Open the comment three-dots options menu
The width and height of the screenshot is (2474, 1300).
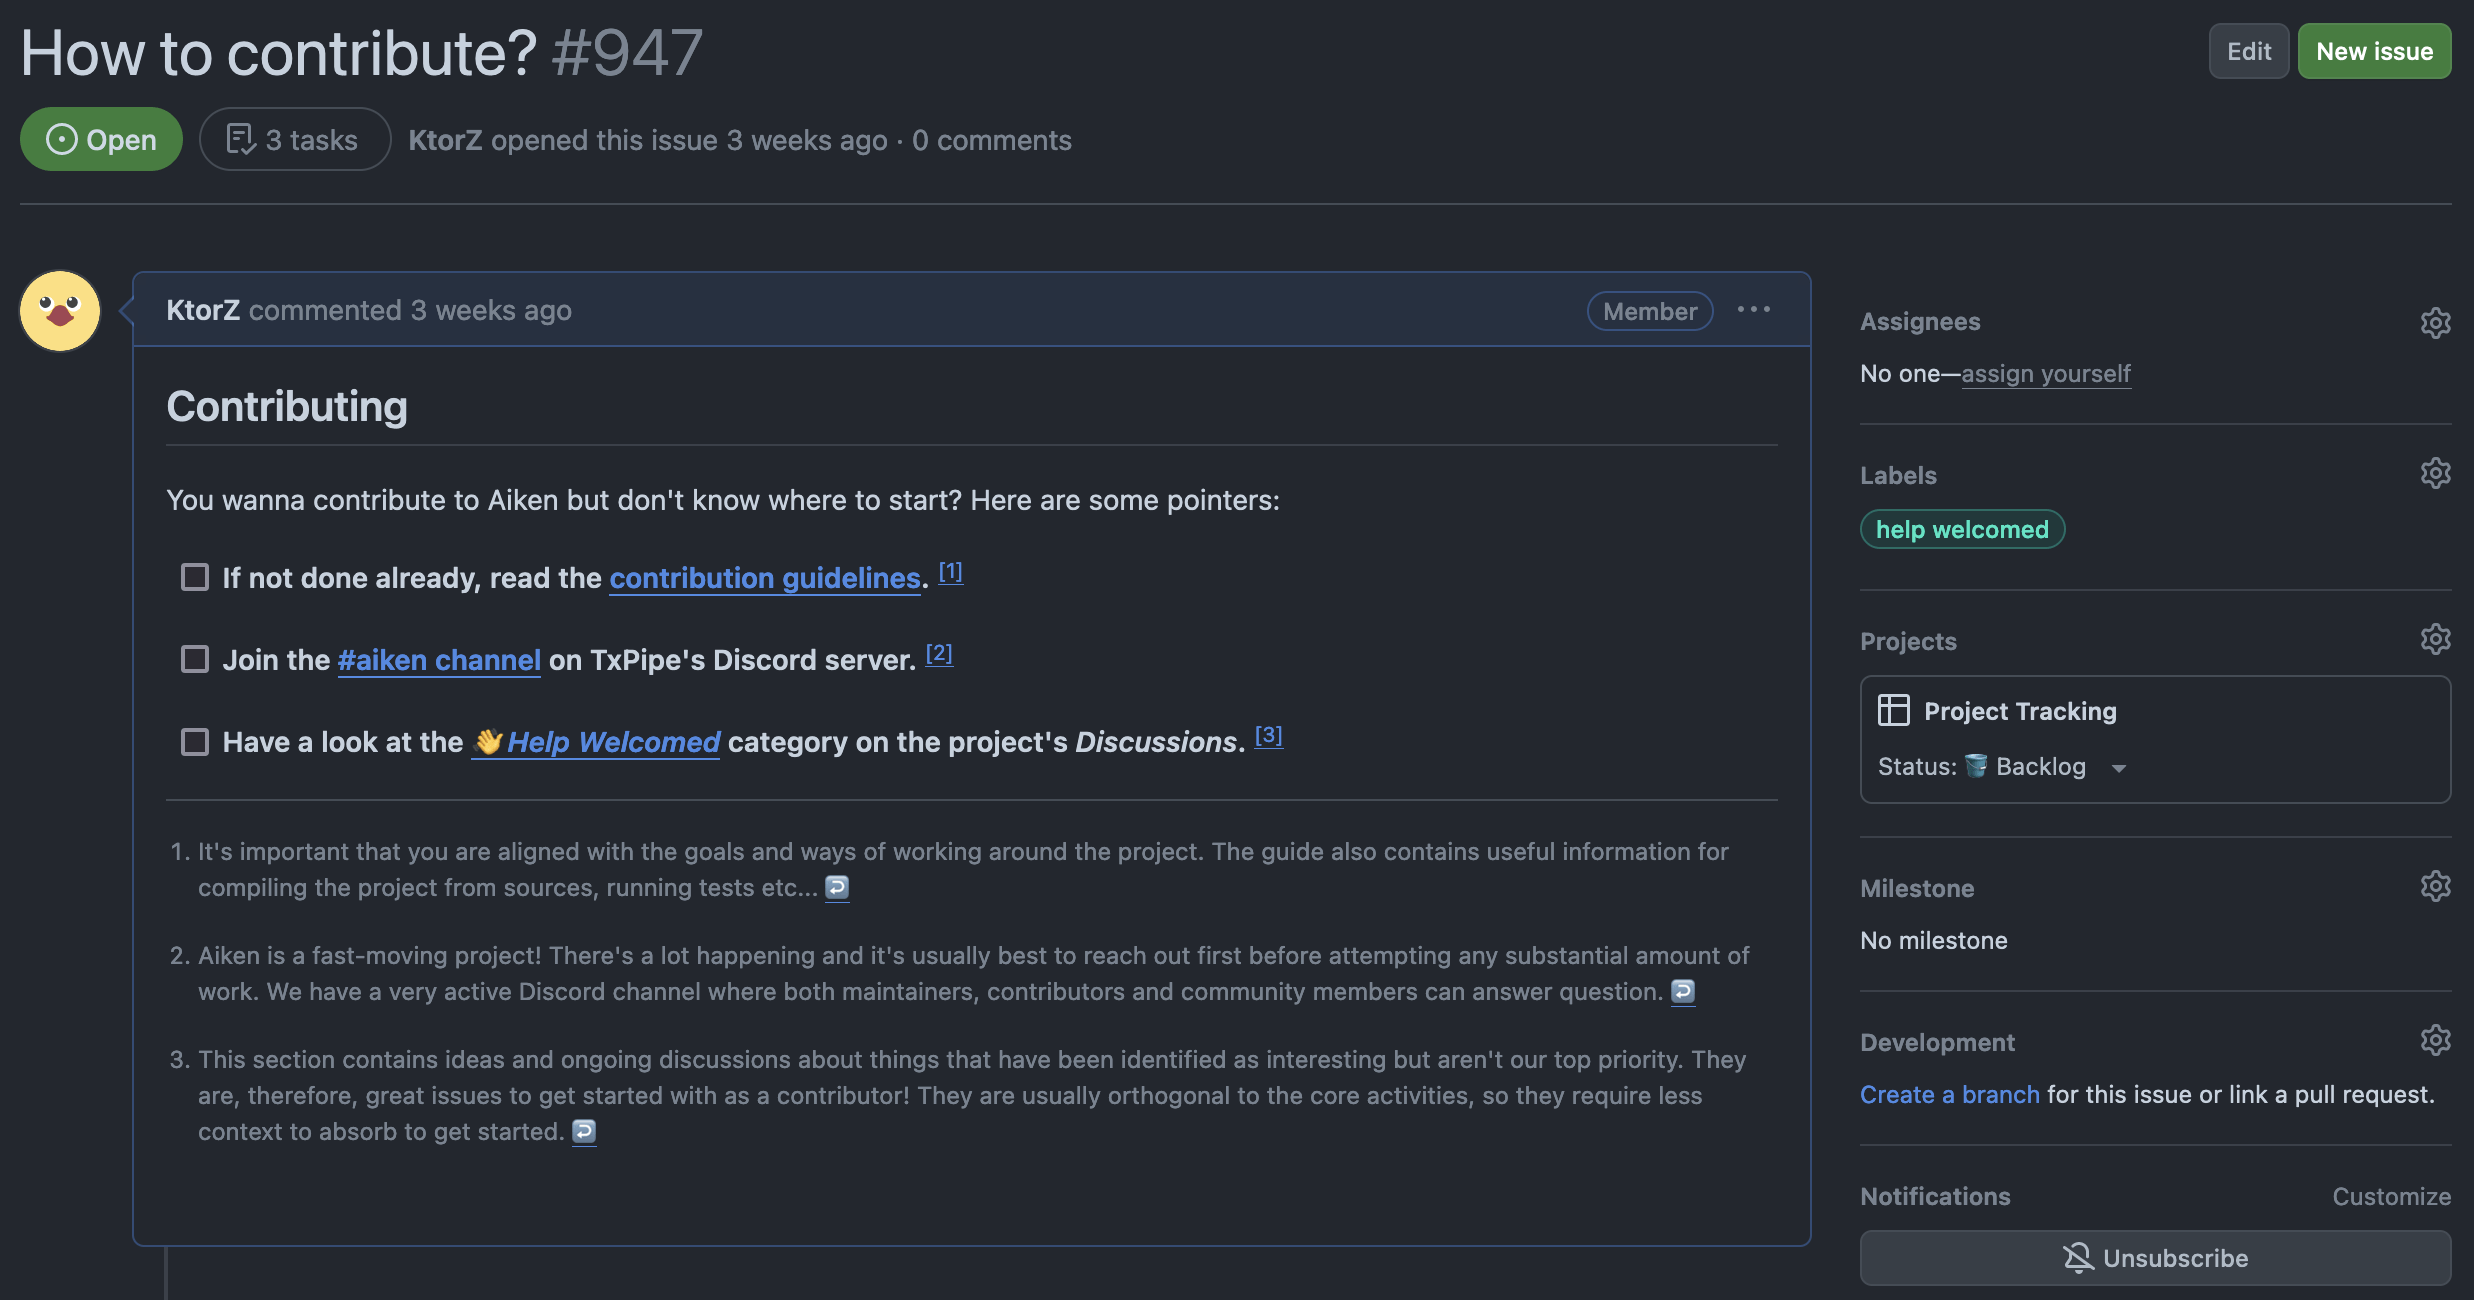[1753, 310]
